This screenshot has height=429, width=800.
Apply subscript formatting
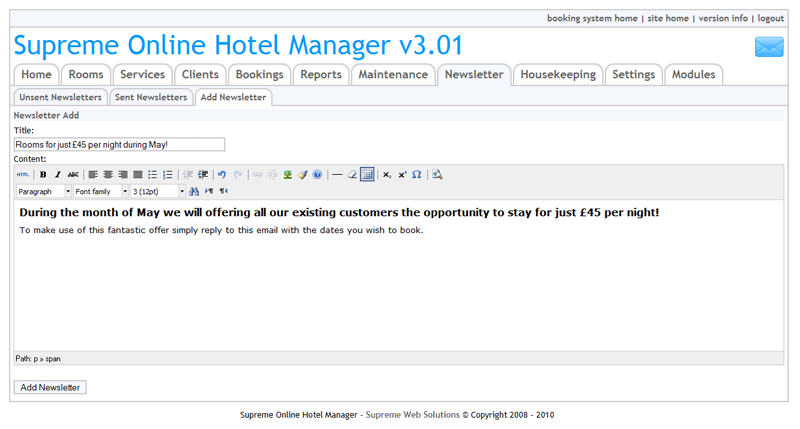coord(387,174)
